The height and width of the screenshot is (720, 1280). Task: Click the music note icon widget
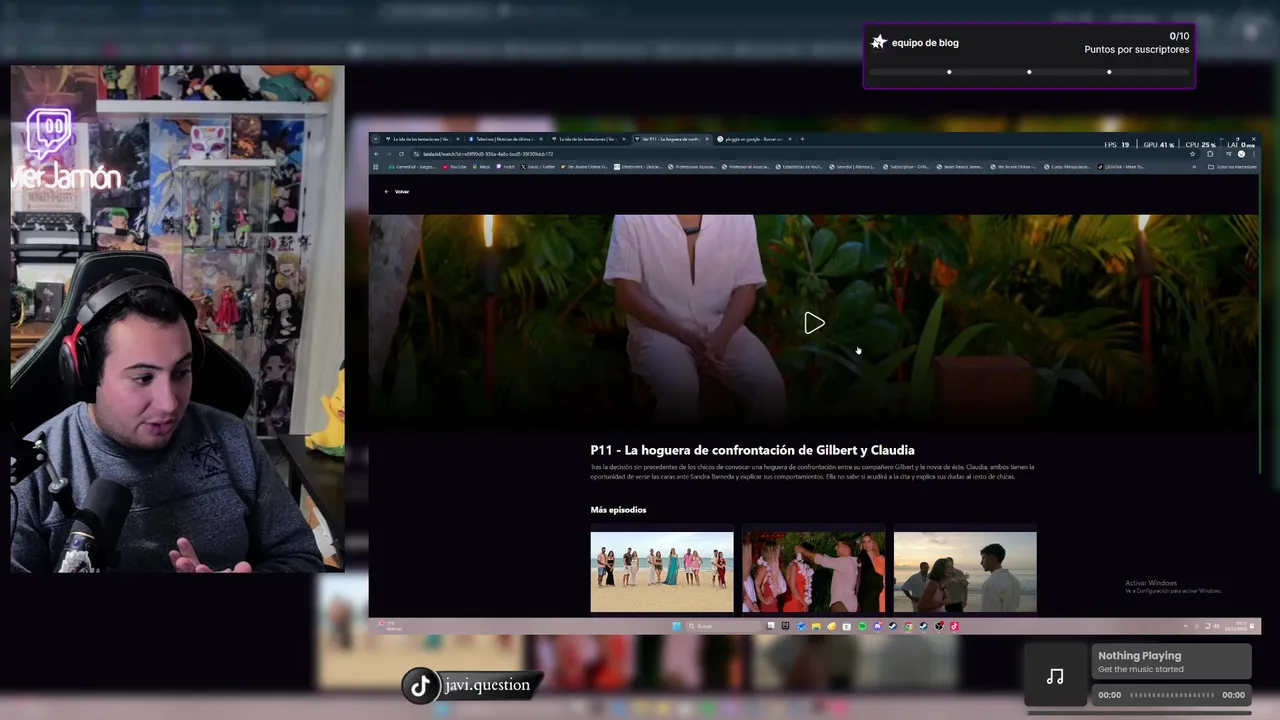[1055, 676]
